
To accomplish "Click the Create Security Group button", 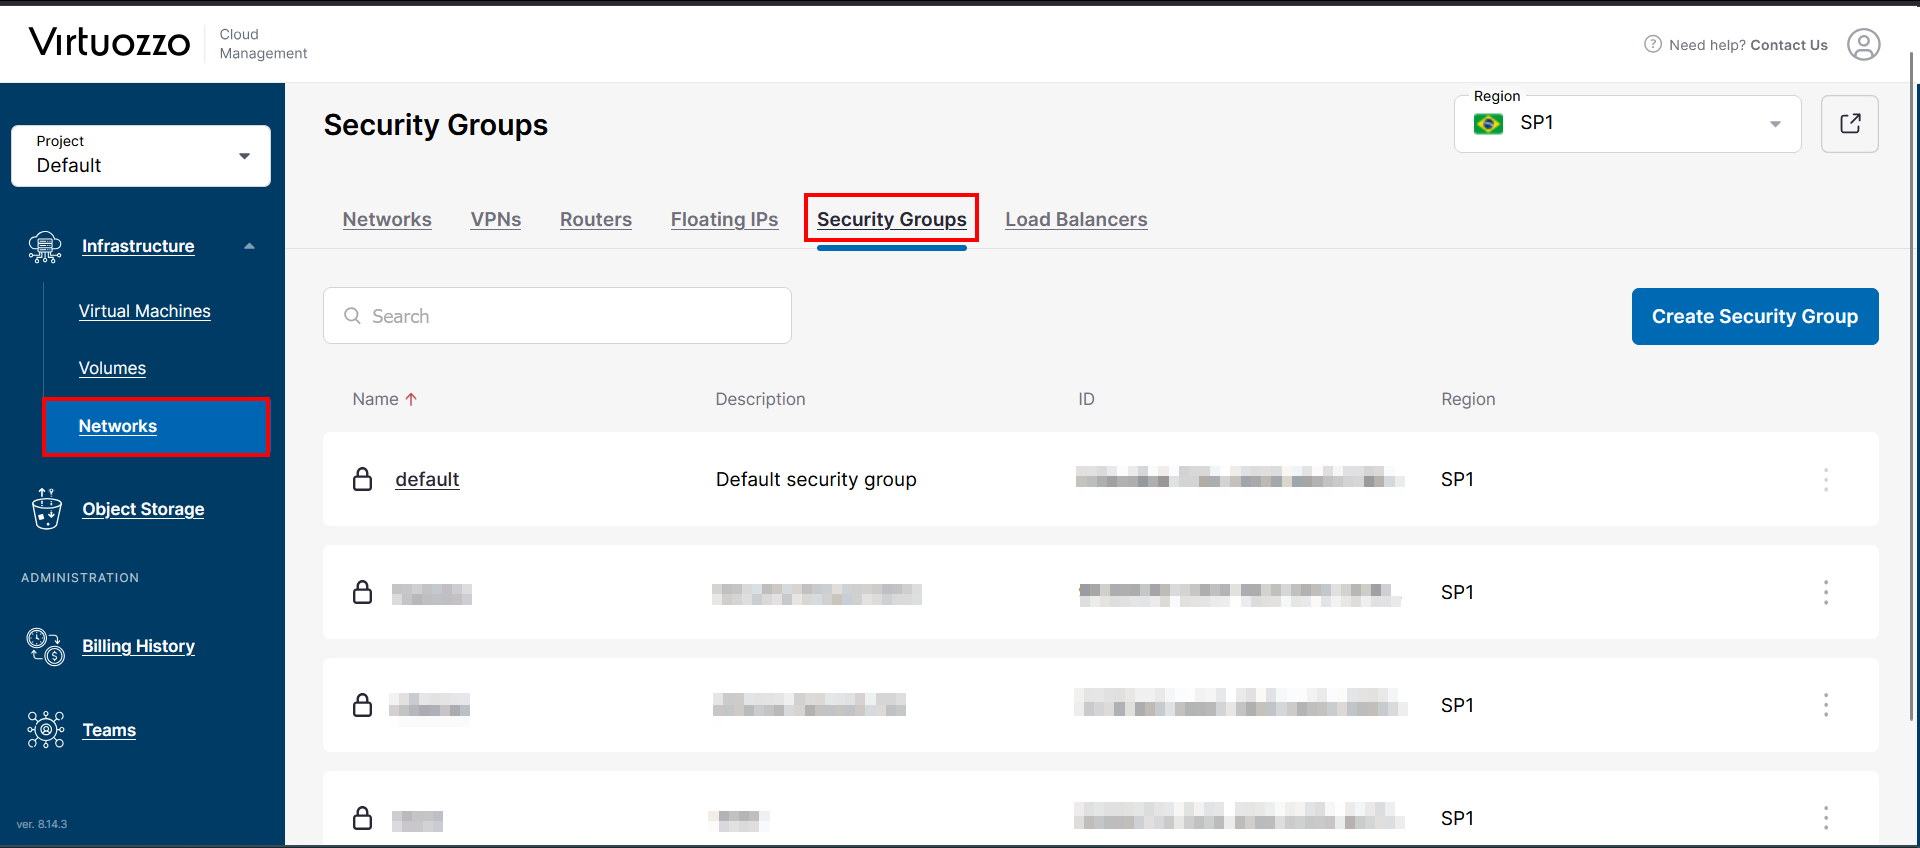I will (x=1755, y=316).
